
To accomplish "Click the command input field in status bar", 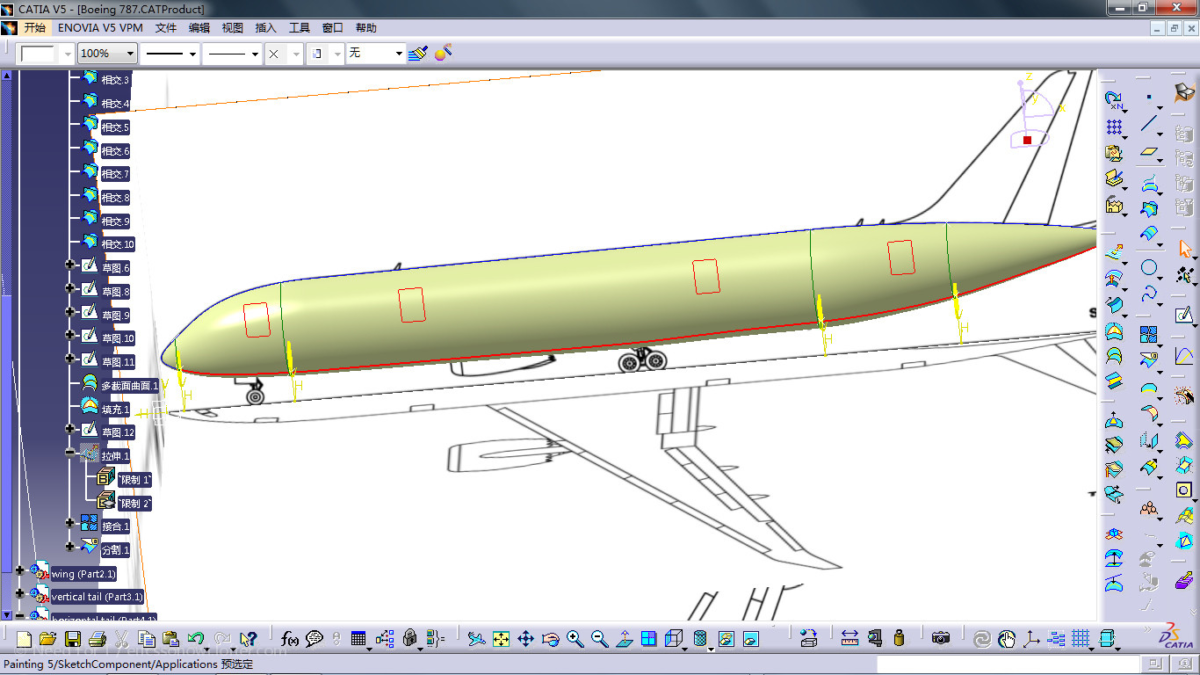I will 1009,664.
